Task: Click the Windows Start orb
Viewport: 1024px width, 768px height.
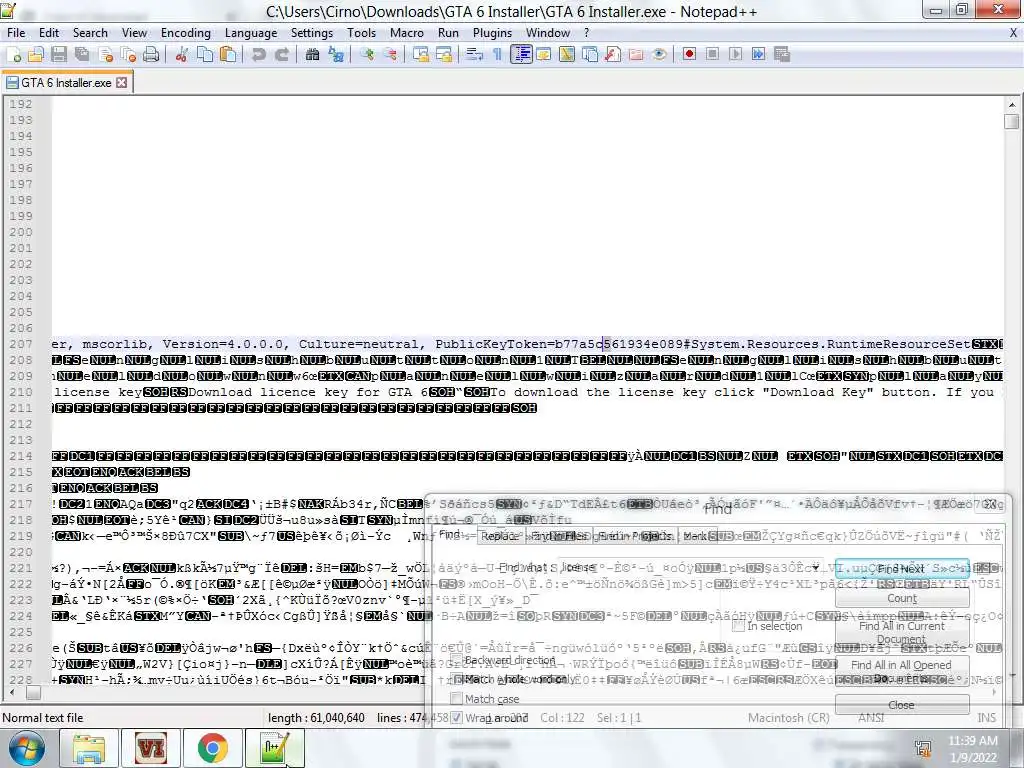Action: pyautogui.click(x=27, y=748)
